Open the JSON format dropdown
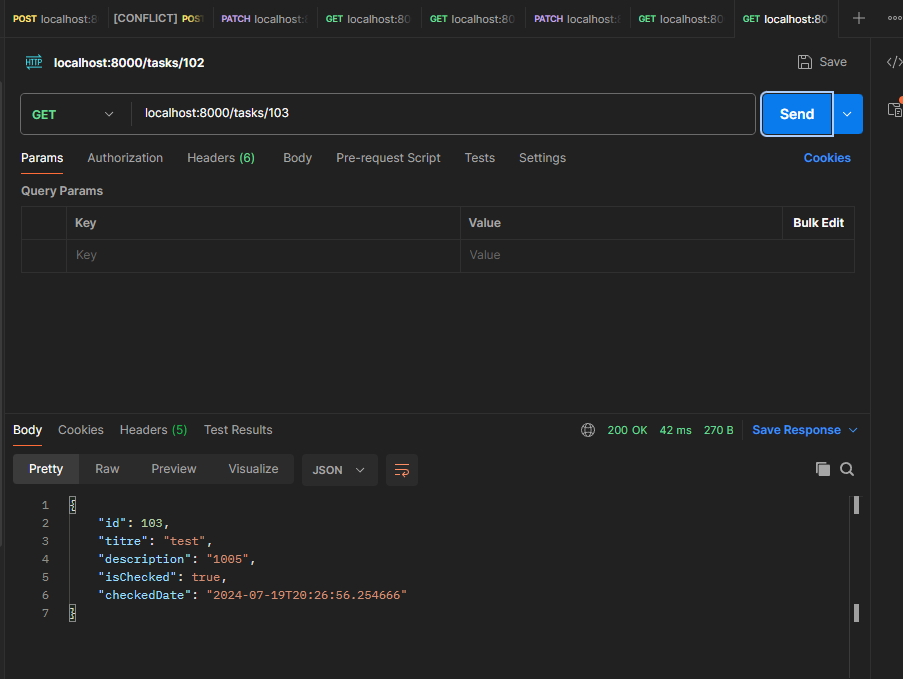Image resolution: width=903 pixels, height=679 pixels. (339, 470)
